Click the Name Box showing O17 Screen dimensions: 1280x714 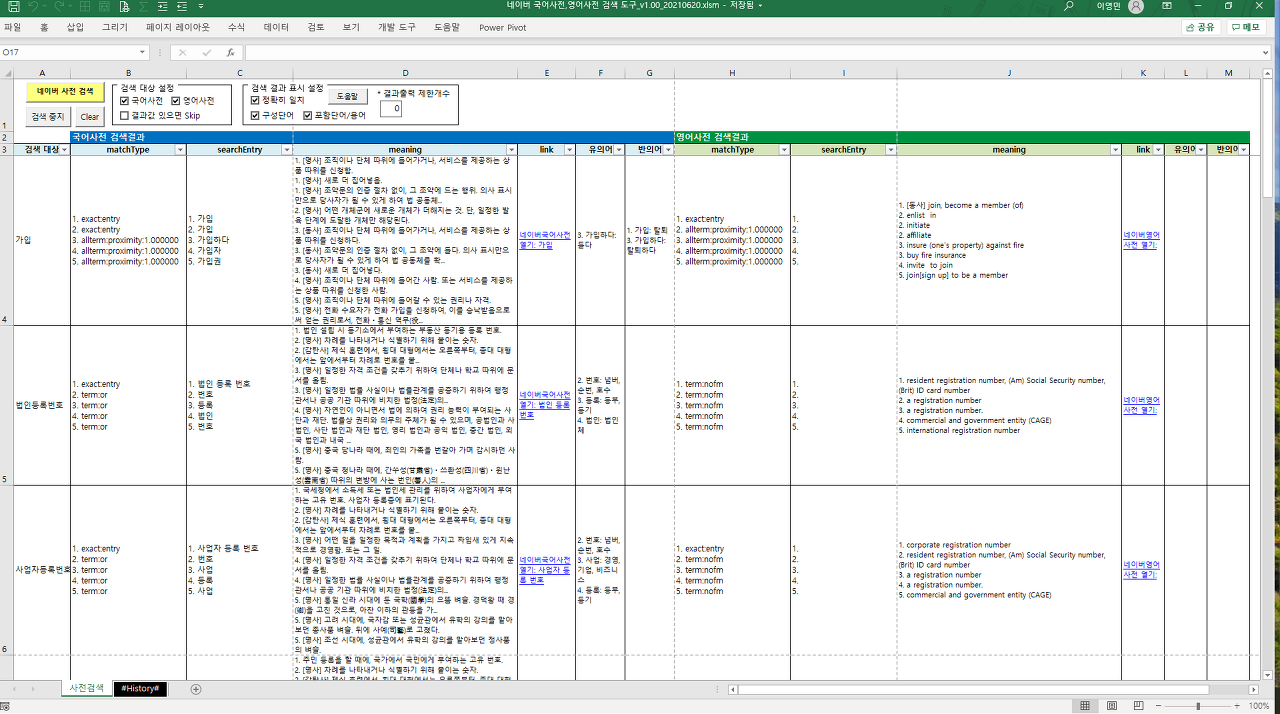[x=68, y=52]
